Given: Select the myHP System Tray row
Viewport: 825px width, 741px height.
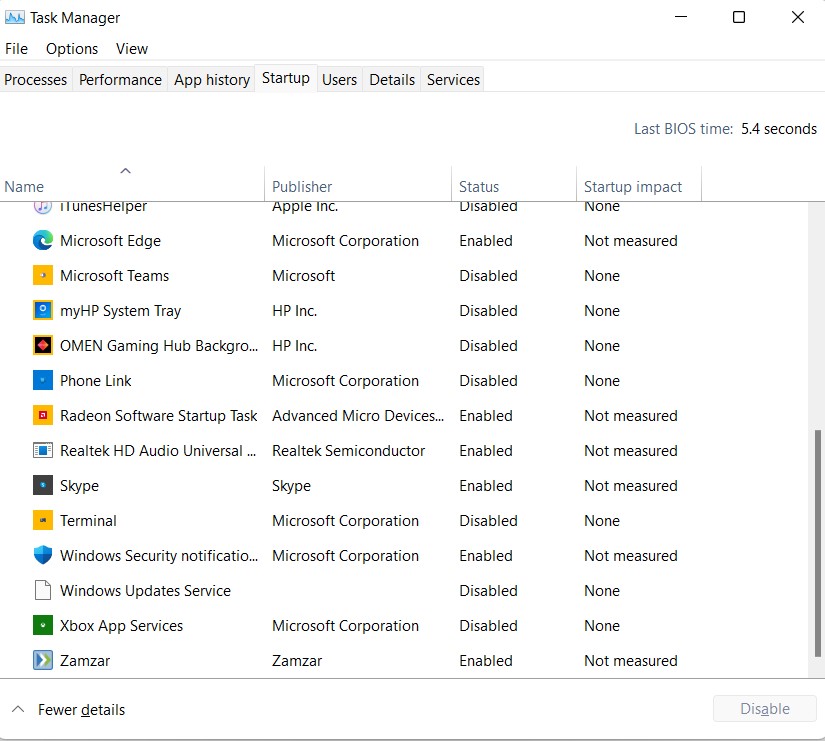Looking at the screenshot, I should click(x=120, y=310).
